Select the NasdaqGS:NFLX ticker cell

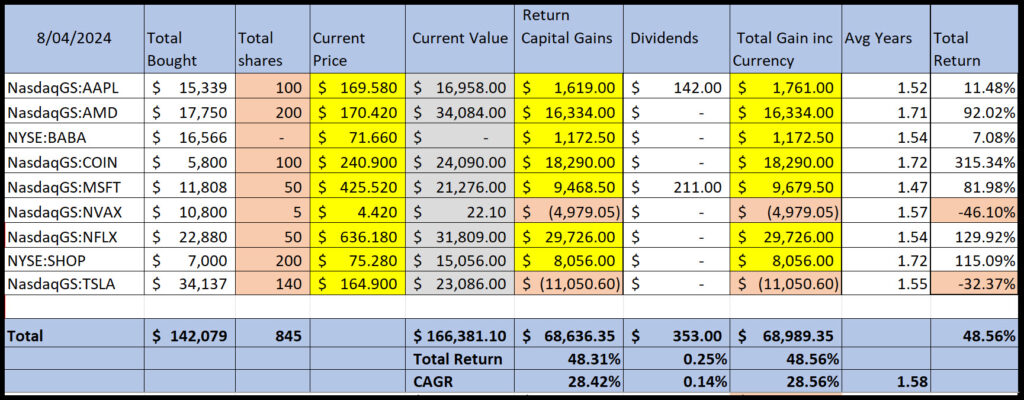pos(74,237)
